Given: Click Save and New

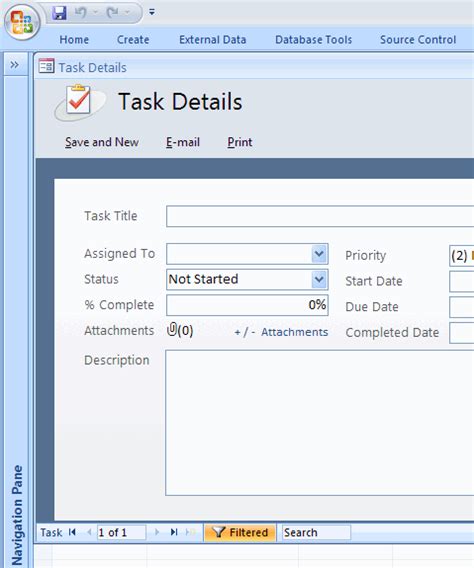Looking at the screenshot, I should 102,142.
